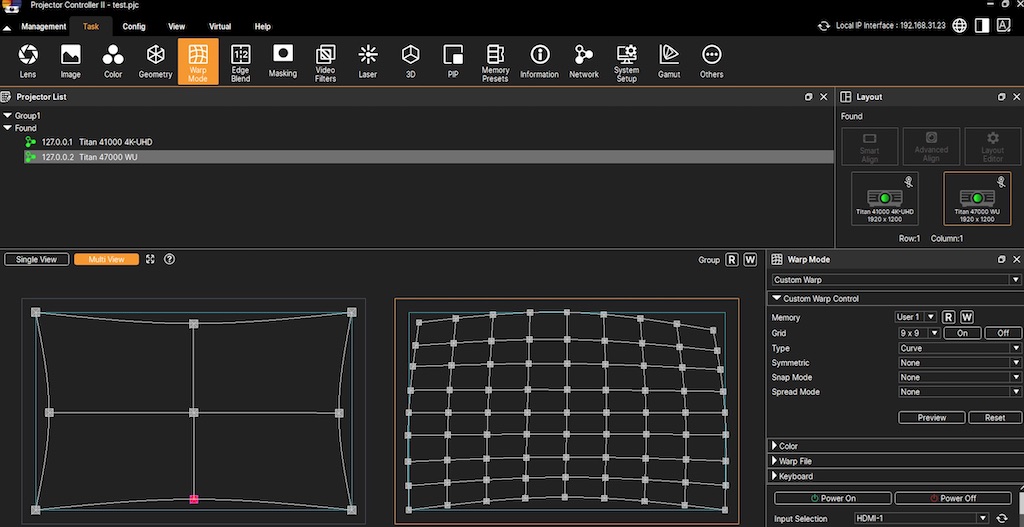1024x527 pixels.
Task: Open Memory Presets from toolbar
Action: 495,60
